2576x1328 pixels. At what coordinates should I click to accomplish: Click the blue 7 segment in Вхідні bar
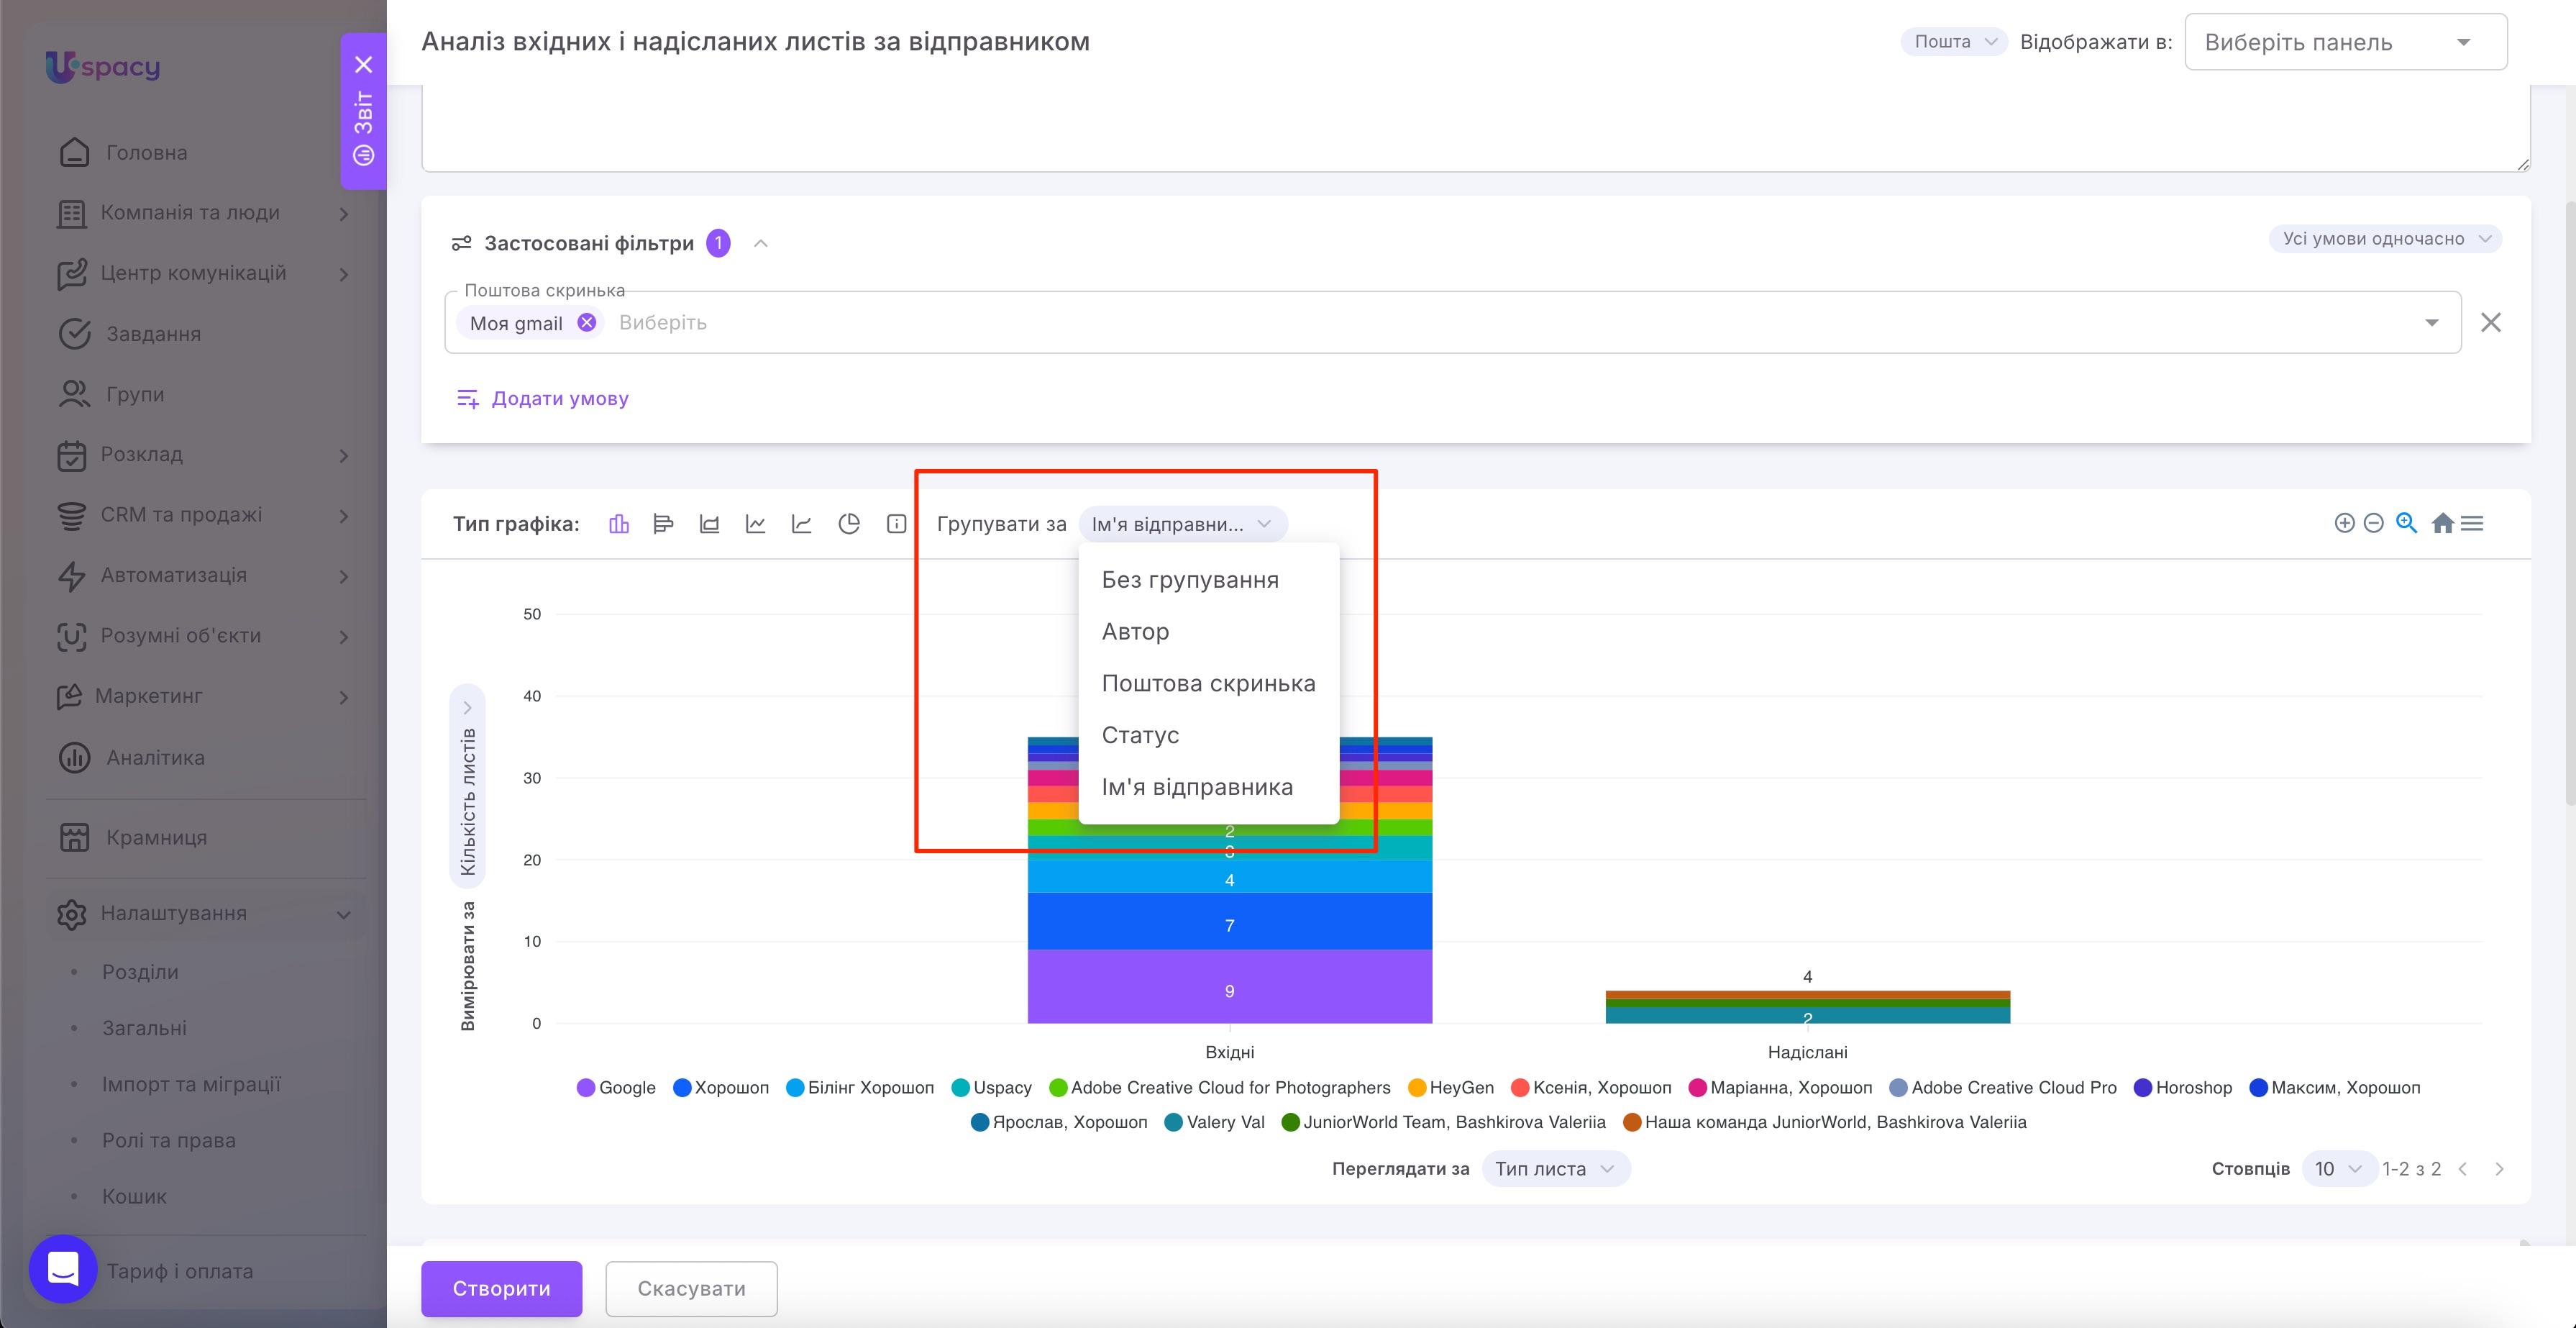[1229, 921]
